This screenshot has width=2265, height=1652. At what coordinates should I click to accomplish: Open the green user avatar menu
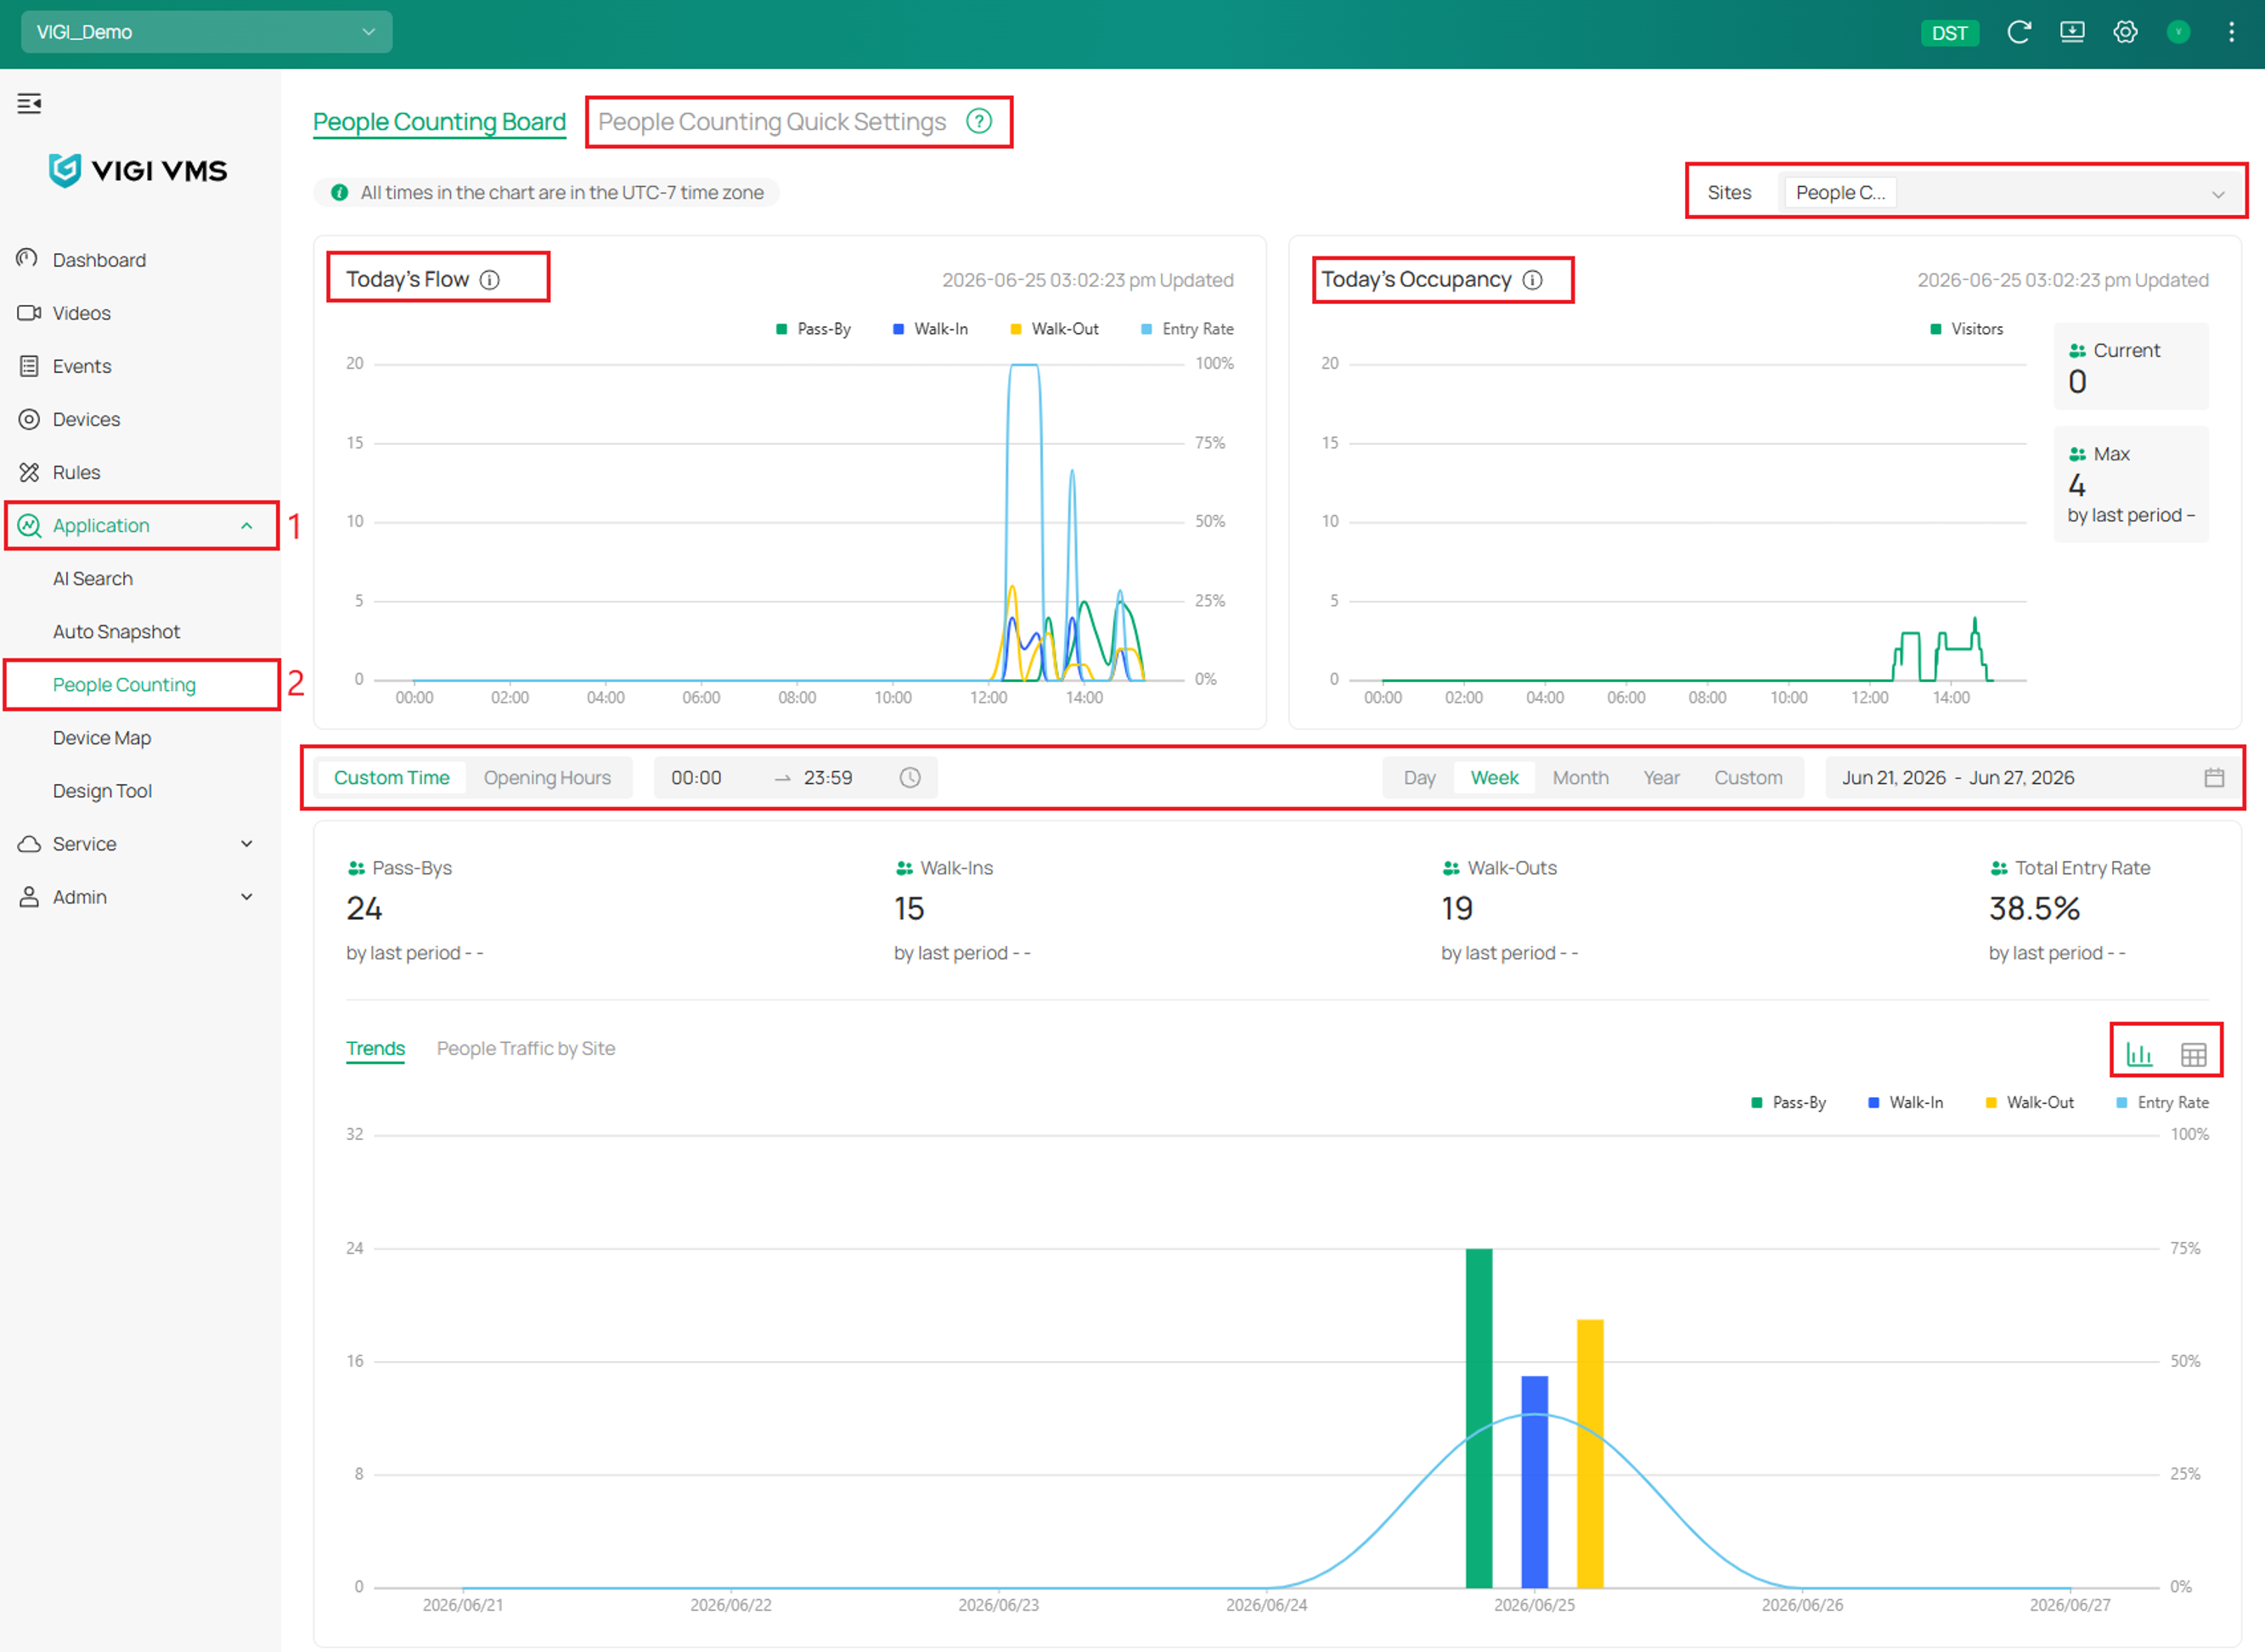click(2178, 32)
